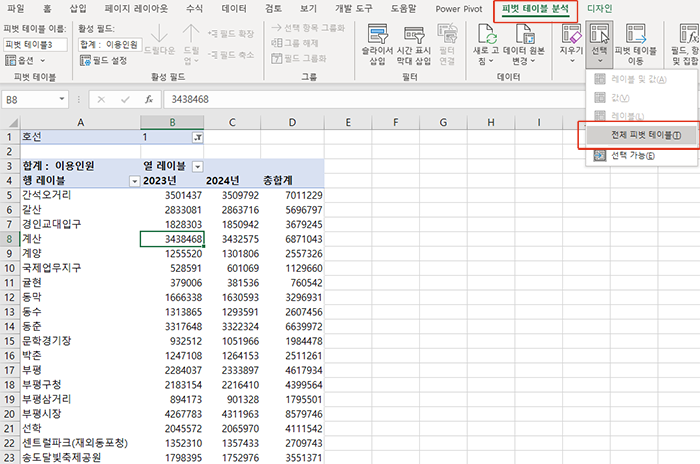Click the 새로 고침 icon
Screen dimensions: 700x464
487,34
